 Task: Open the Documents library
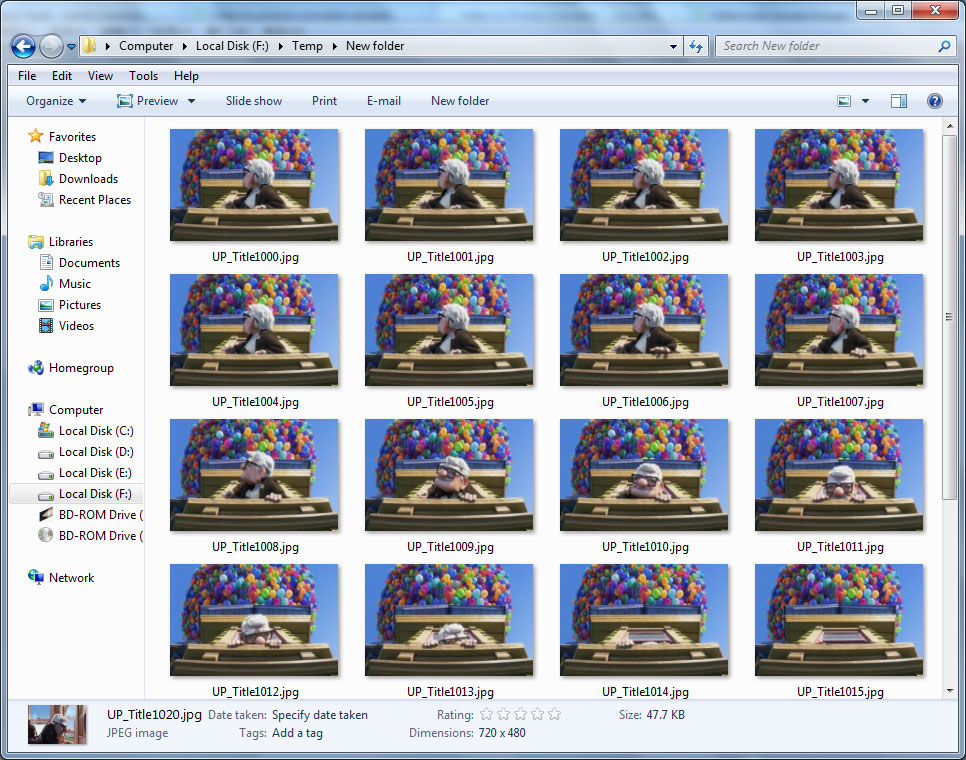click(89, 263)
